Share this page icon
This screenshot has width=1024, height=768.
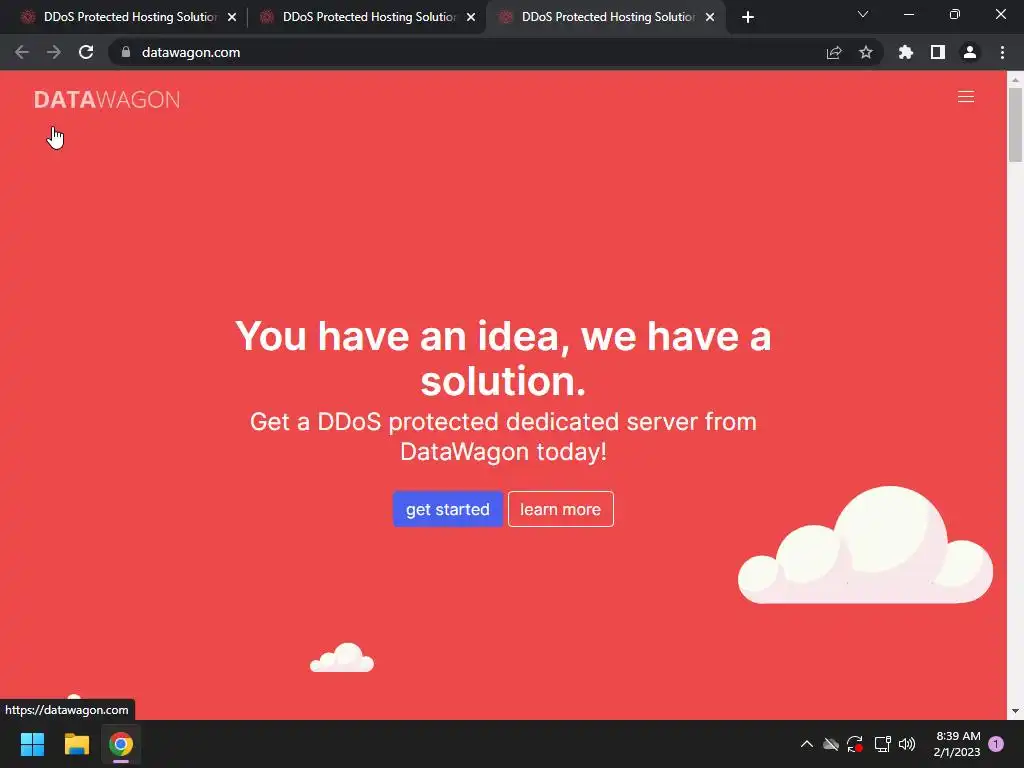833,52
